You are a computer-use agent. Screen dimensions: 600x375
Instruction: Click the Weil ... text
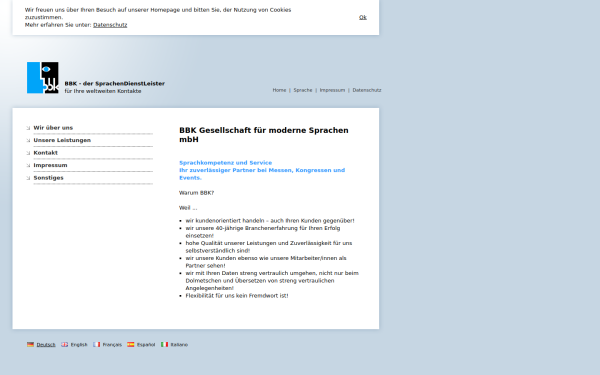[x=188, y=208]
